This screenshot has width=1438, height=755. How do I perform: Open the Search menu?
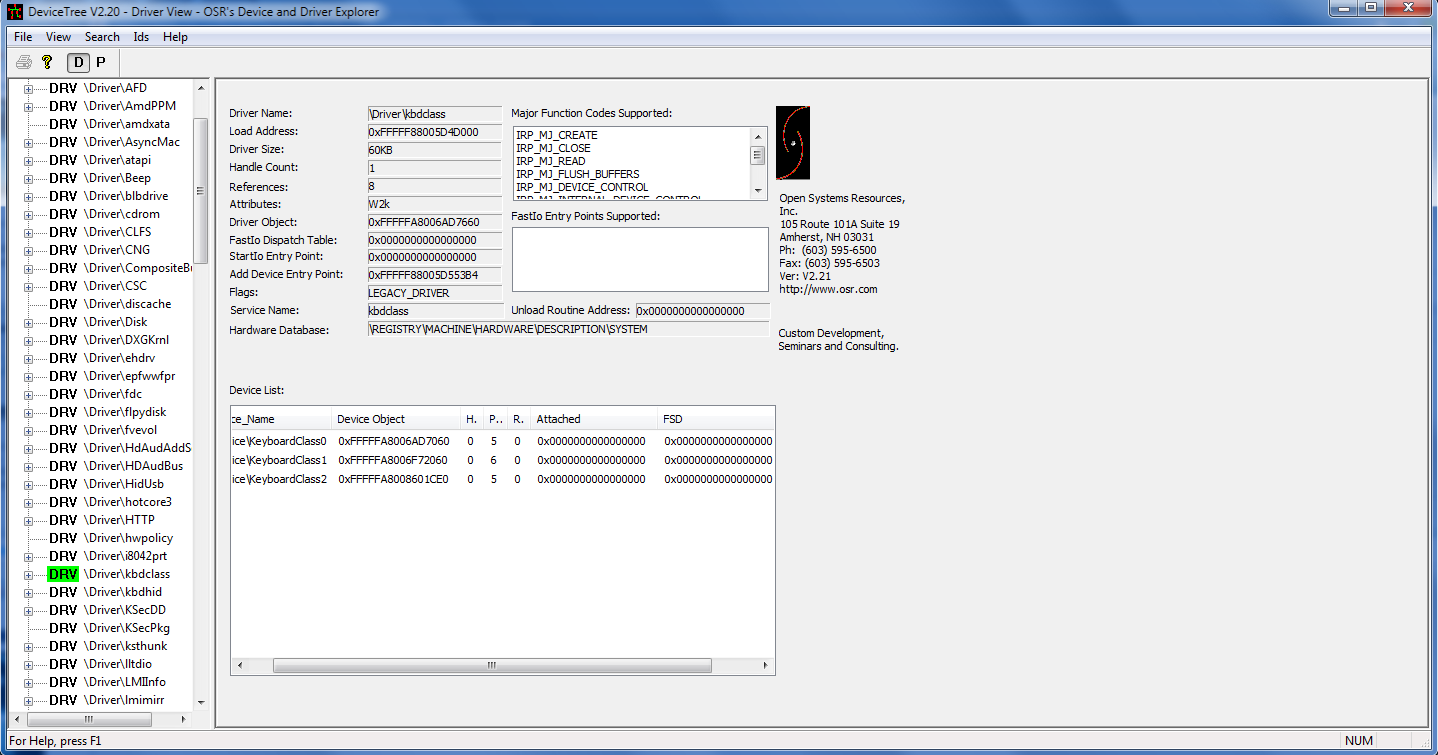[x=102, y=37]
